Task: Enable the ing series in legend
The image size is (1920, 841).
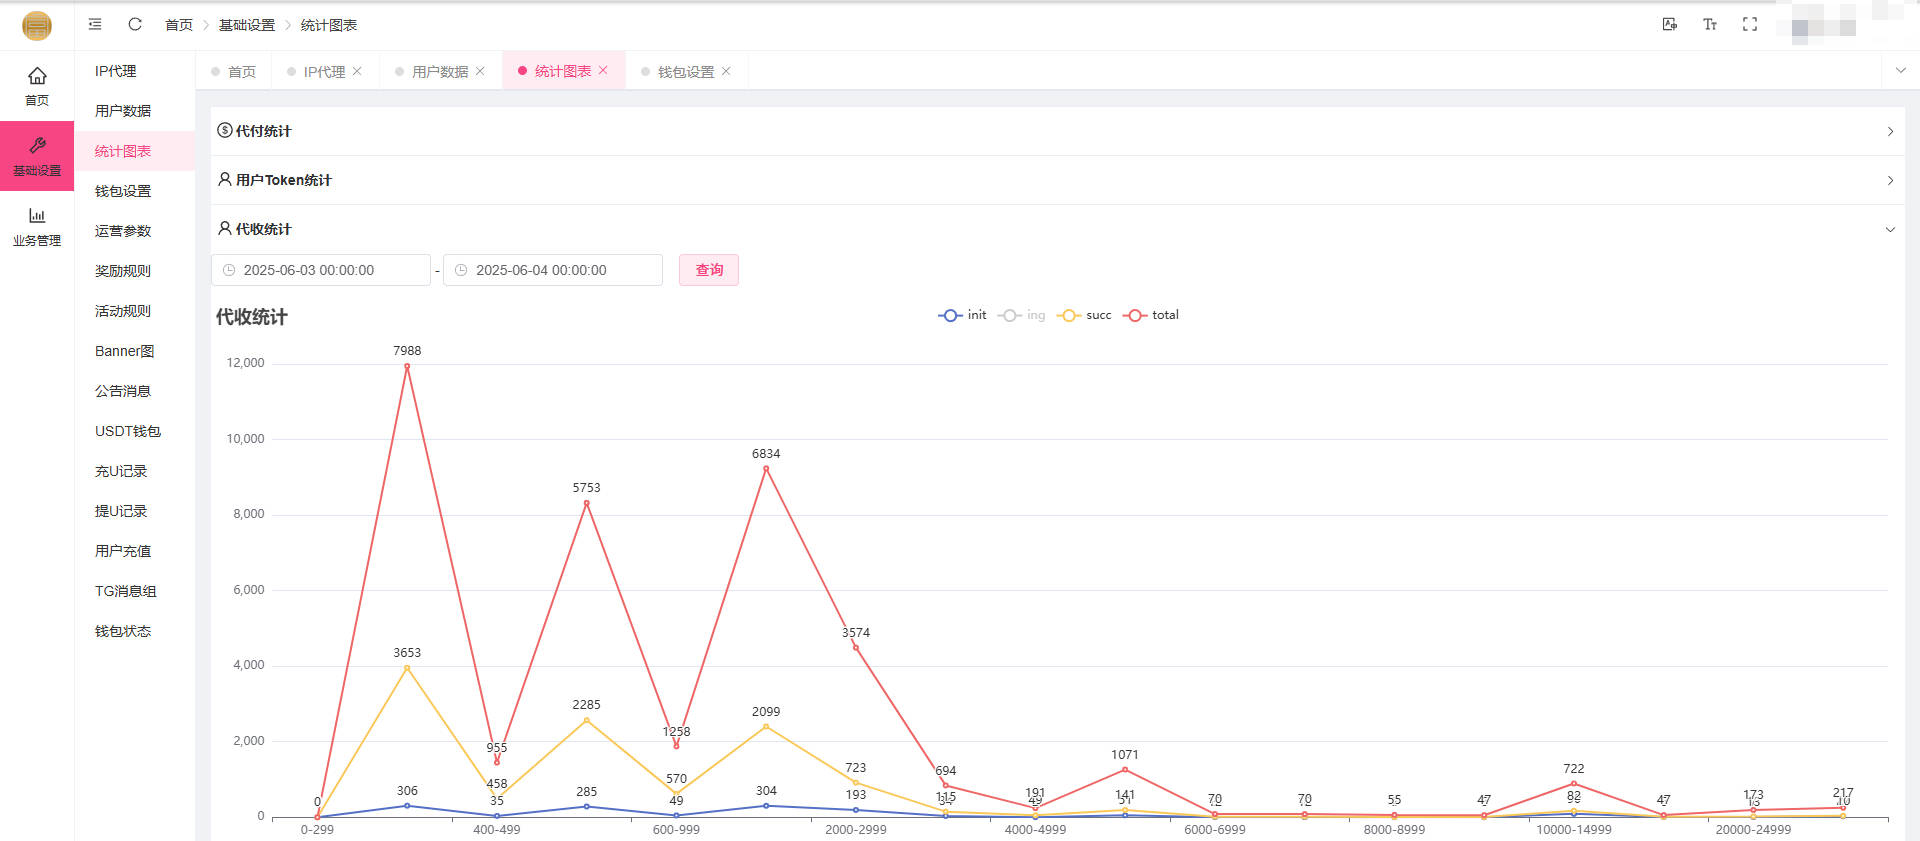Action: click(1022, 315)
